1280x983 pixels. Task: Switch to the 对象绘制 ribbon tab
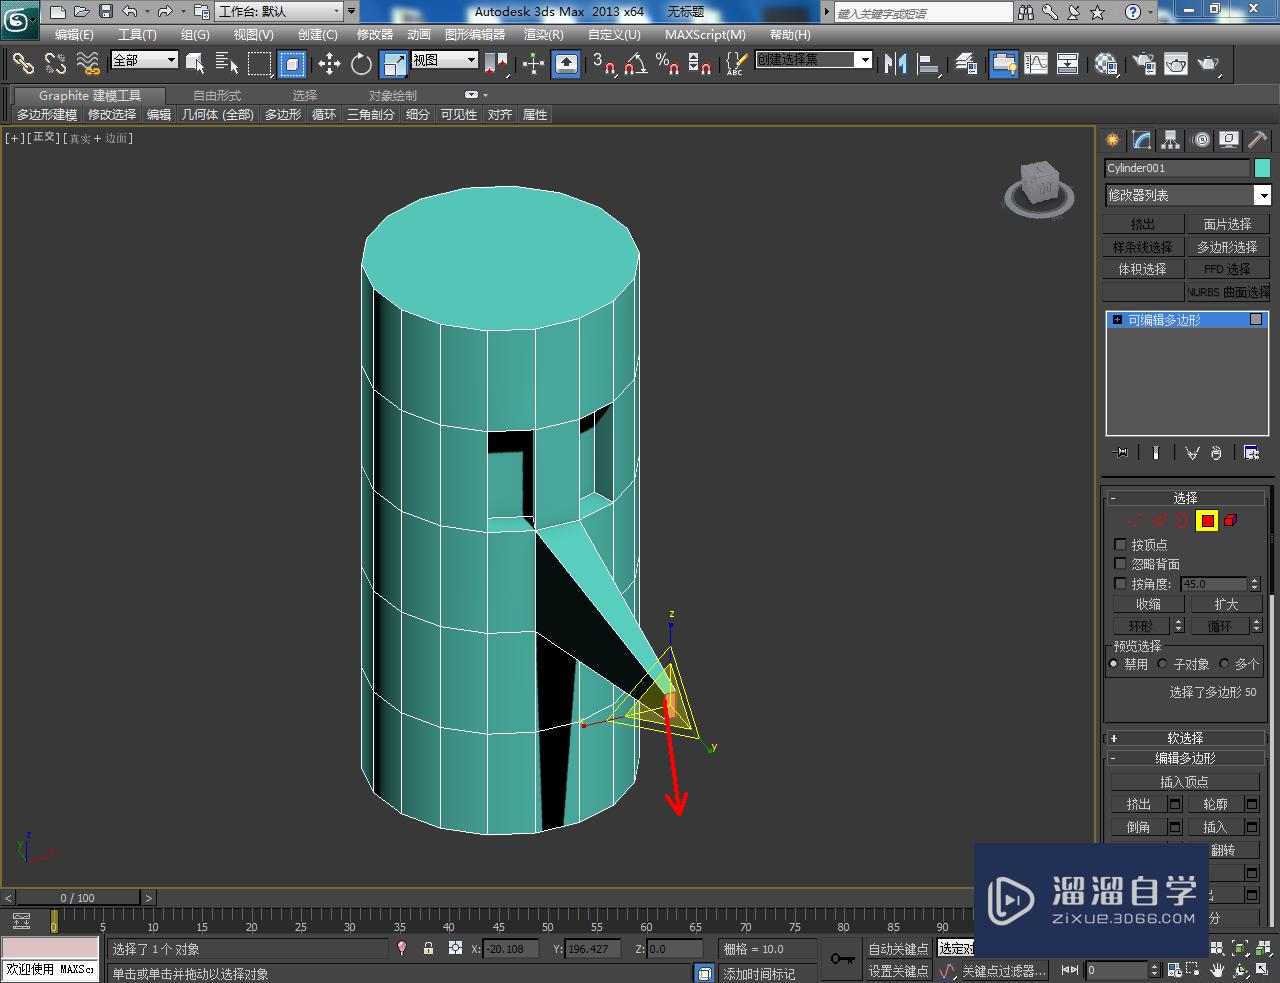[393, 96]
